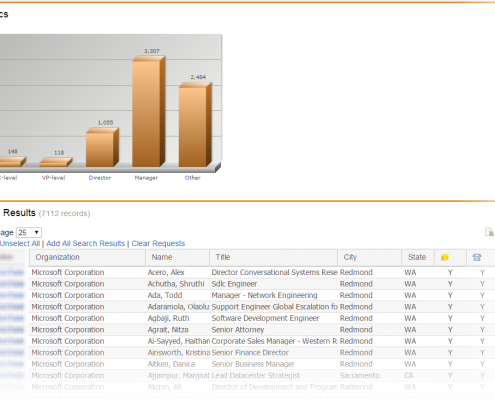Screen dimensions: 495x400
Task: Click the title Senior Finance Director
Action: click(250, 353)
